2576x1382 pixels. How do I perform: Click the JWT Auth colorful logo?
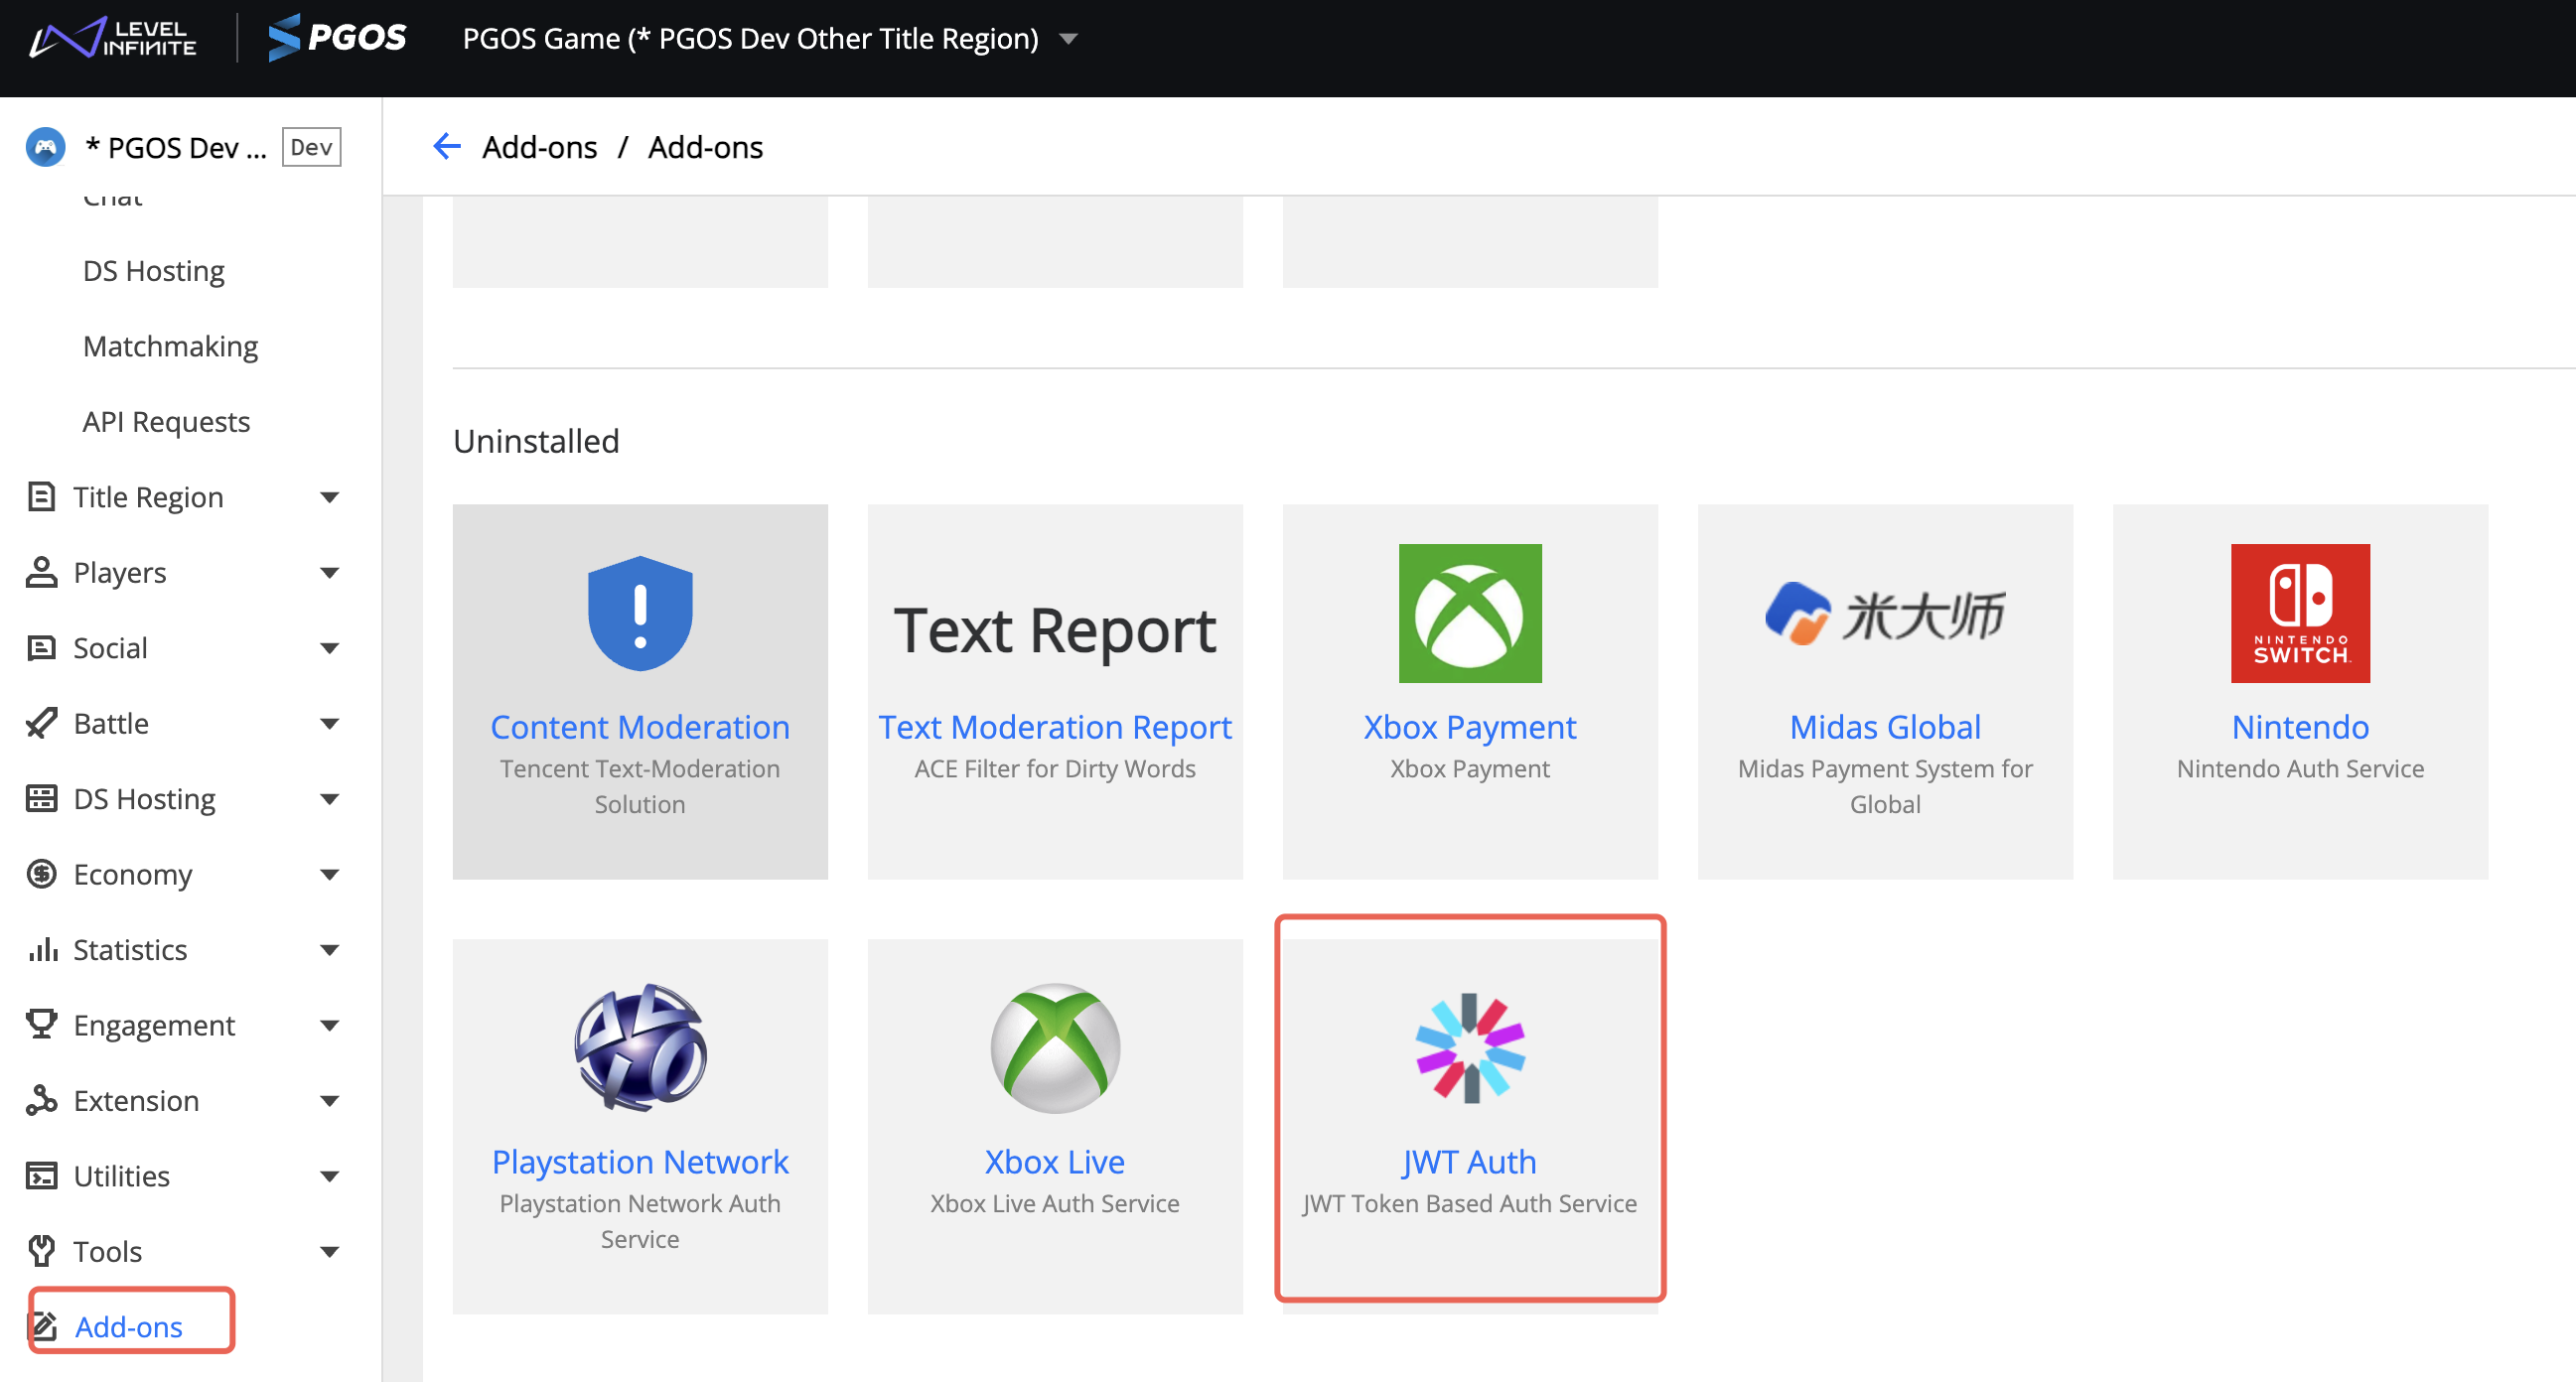pyautogui.click(x=1469, y=1047)
